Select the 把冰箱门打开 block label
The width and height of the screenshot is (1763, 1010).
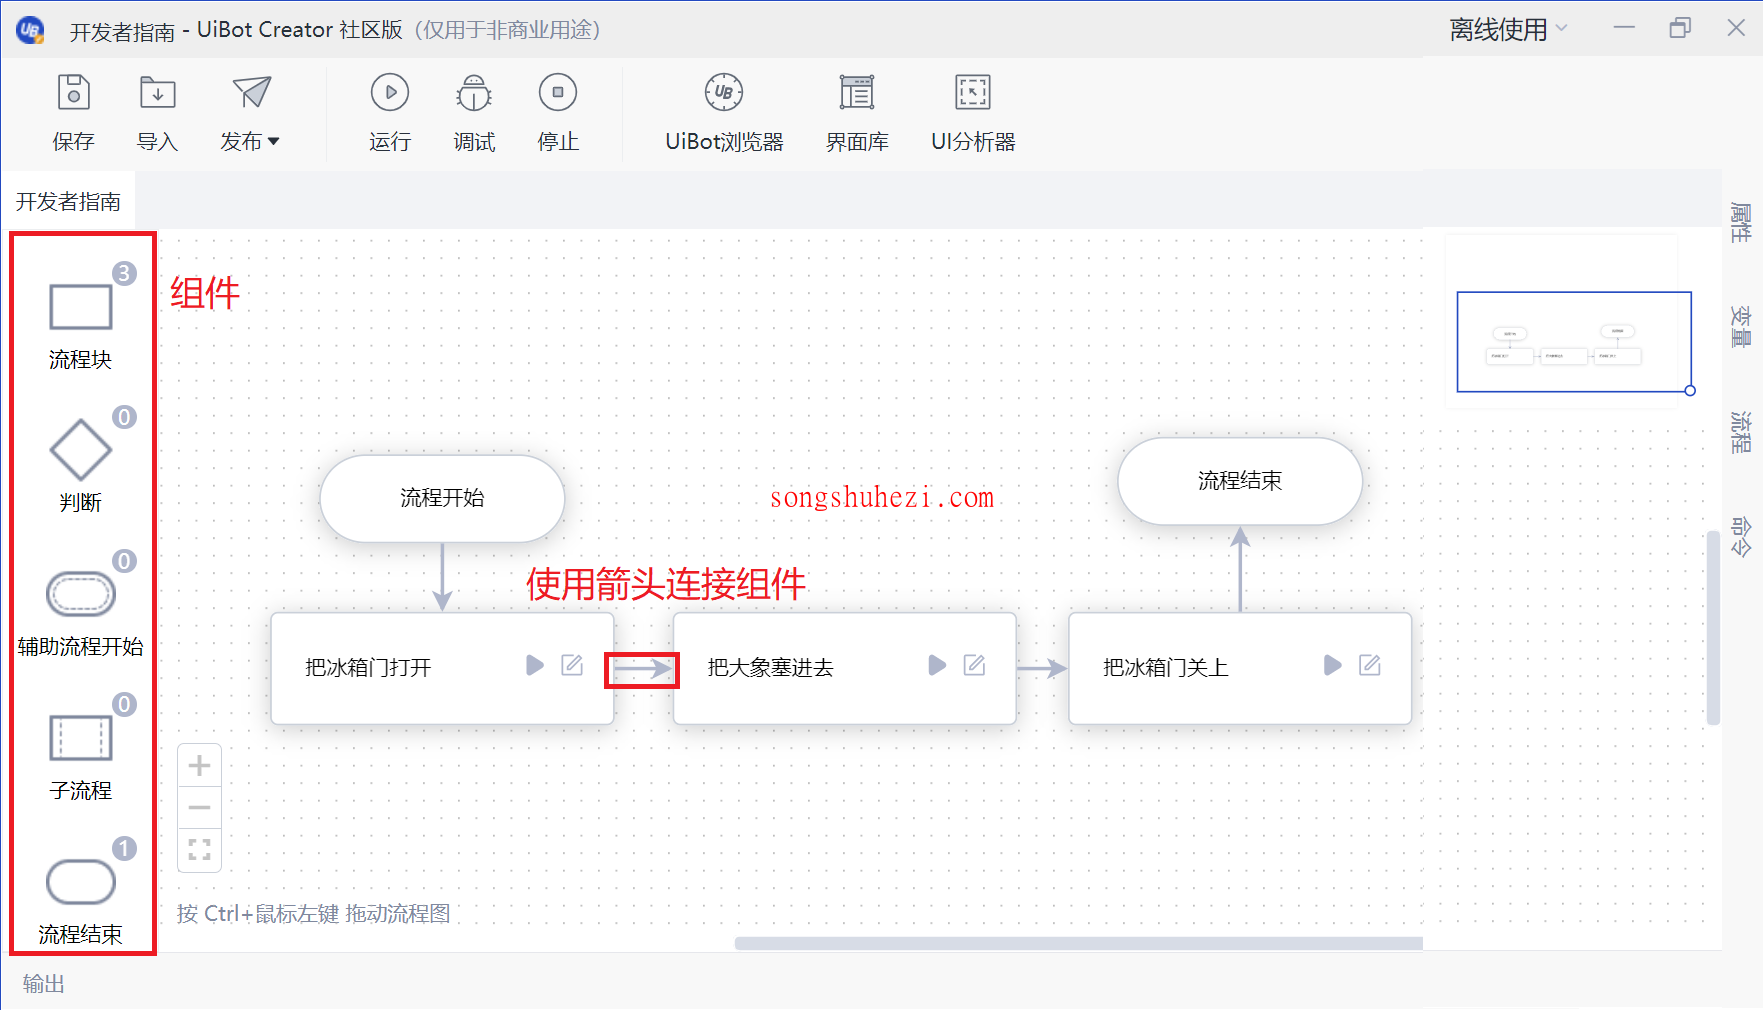pyautogui.click(x=368, y=668)
